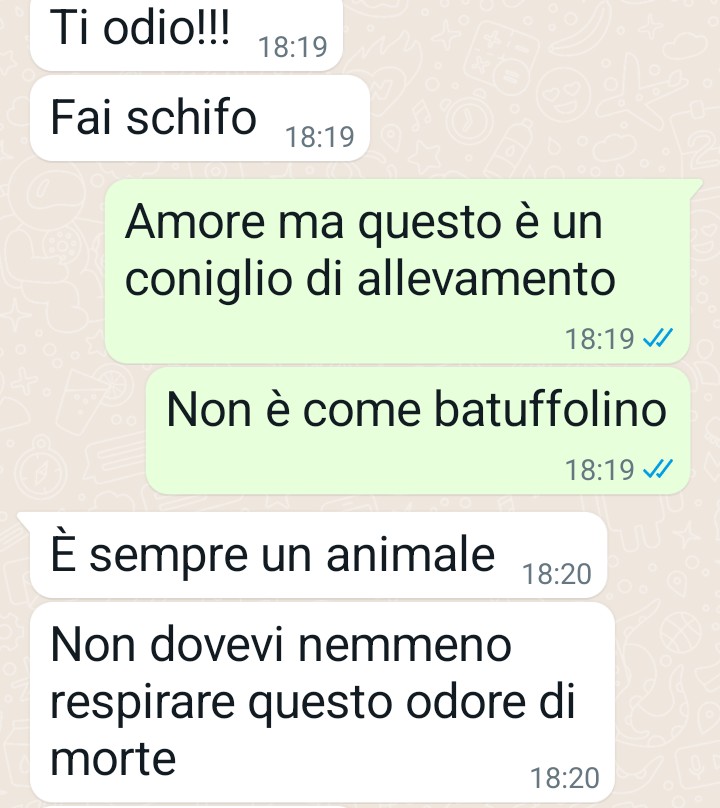Tap the word "batuffolino" in the sent message
The height and width of the screenshot is (808, 720).
point(550,409)
